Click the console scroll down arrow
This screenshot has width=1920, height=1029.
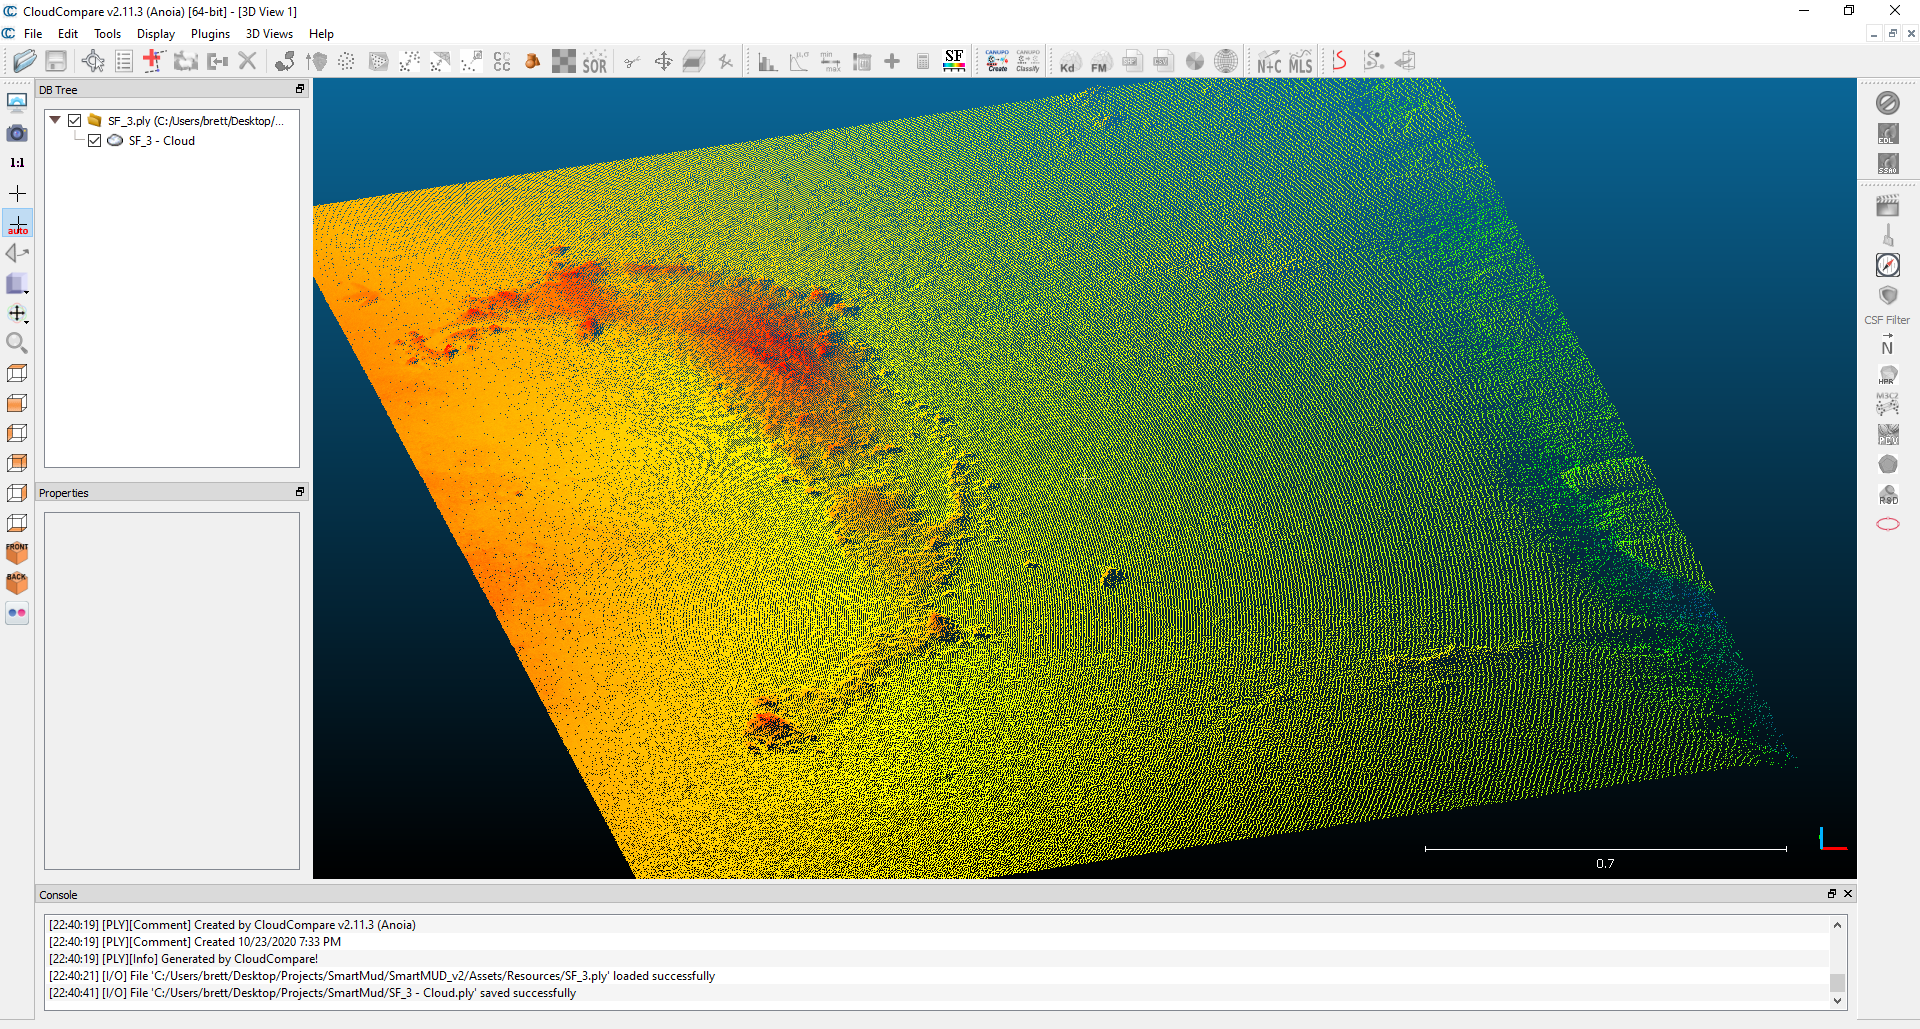click(1837, 1001)
